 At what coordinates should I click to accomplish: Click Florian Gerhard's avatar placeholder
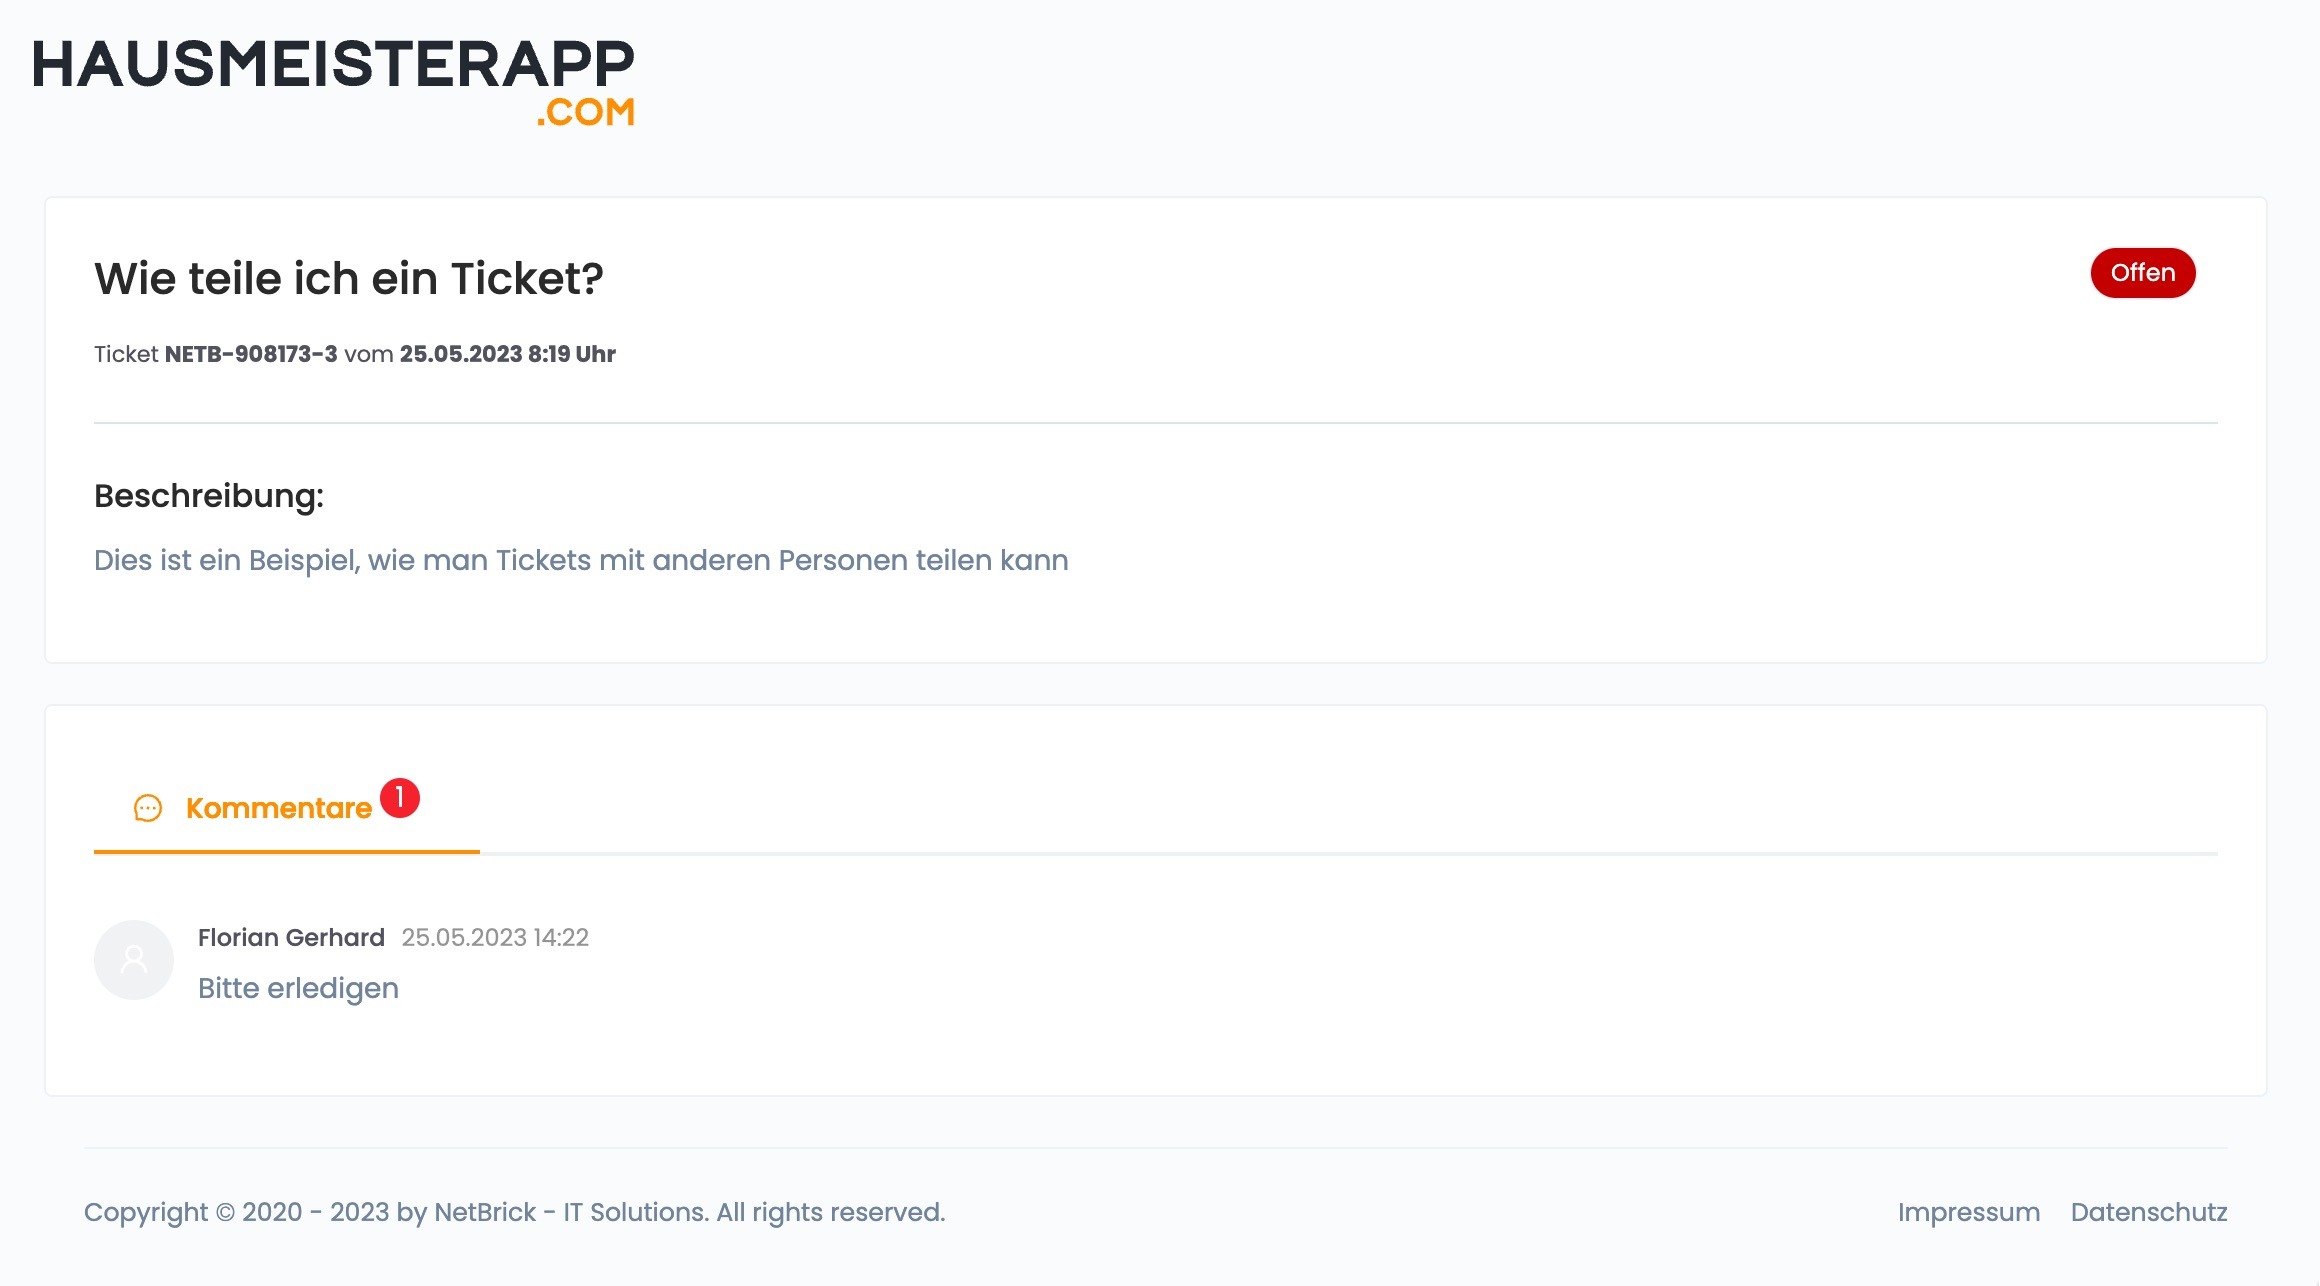click(x=134, y=960)
